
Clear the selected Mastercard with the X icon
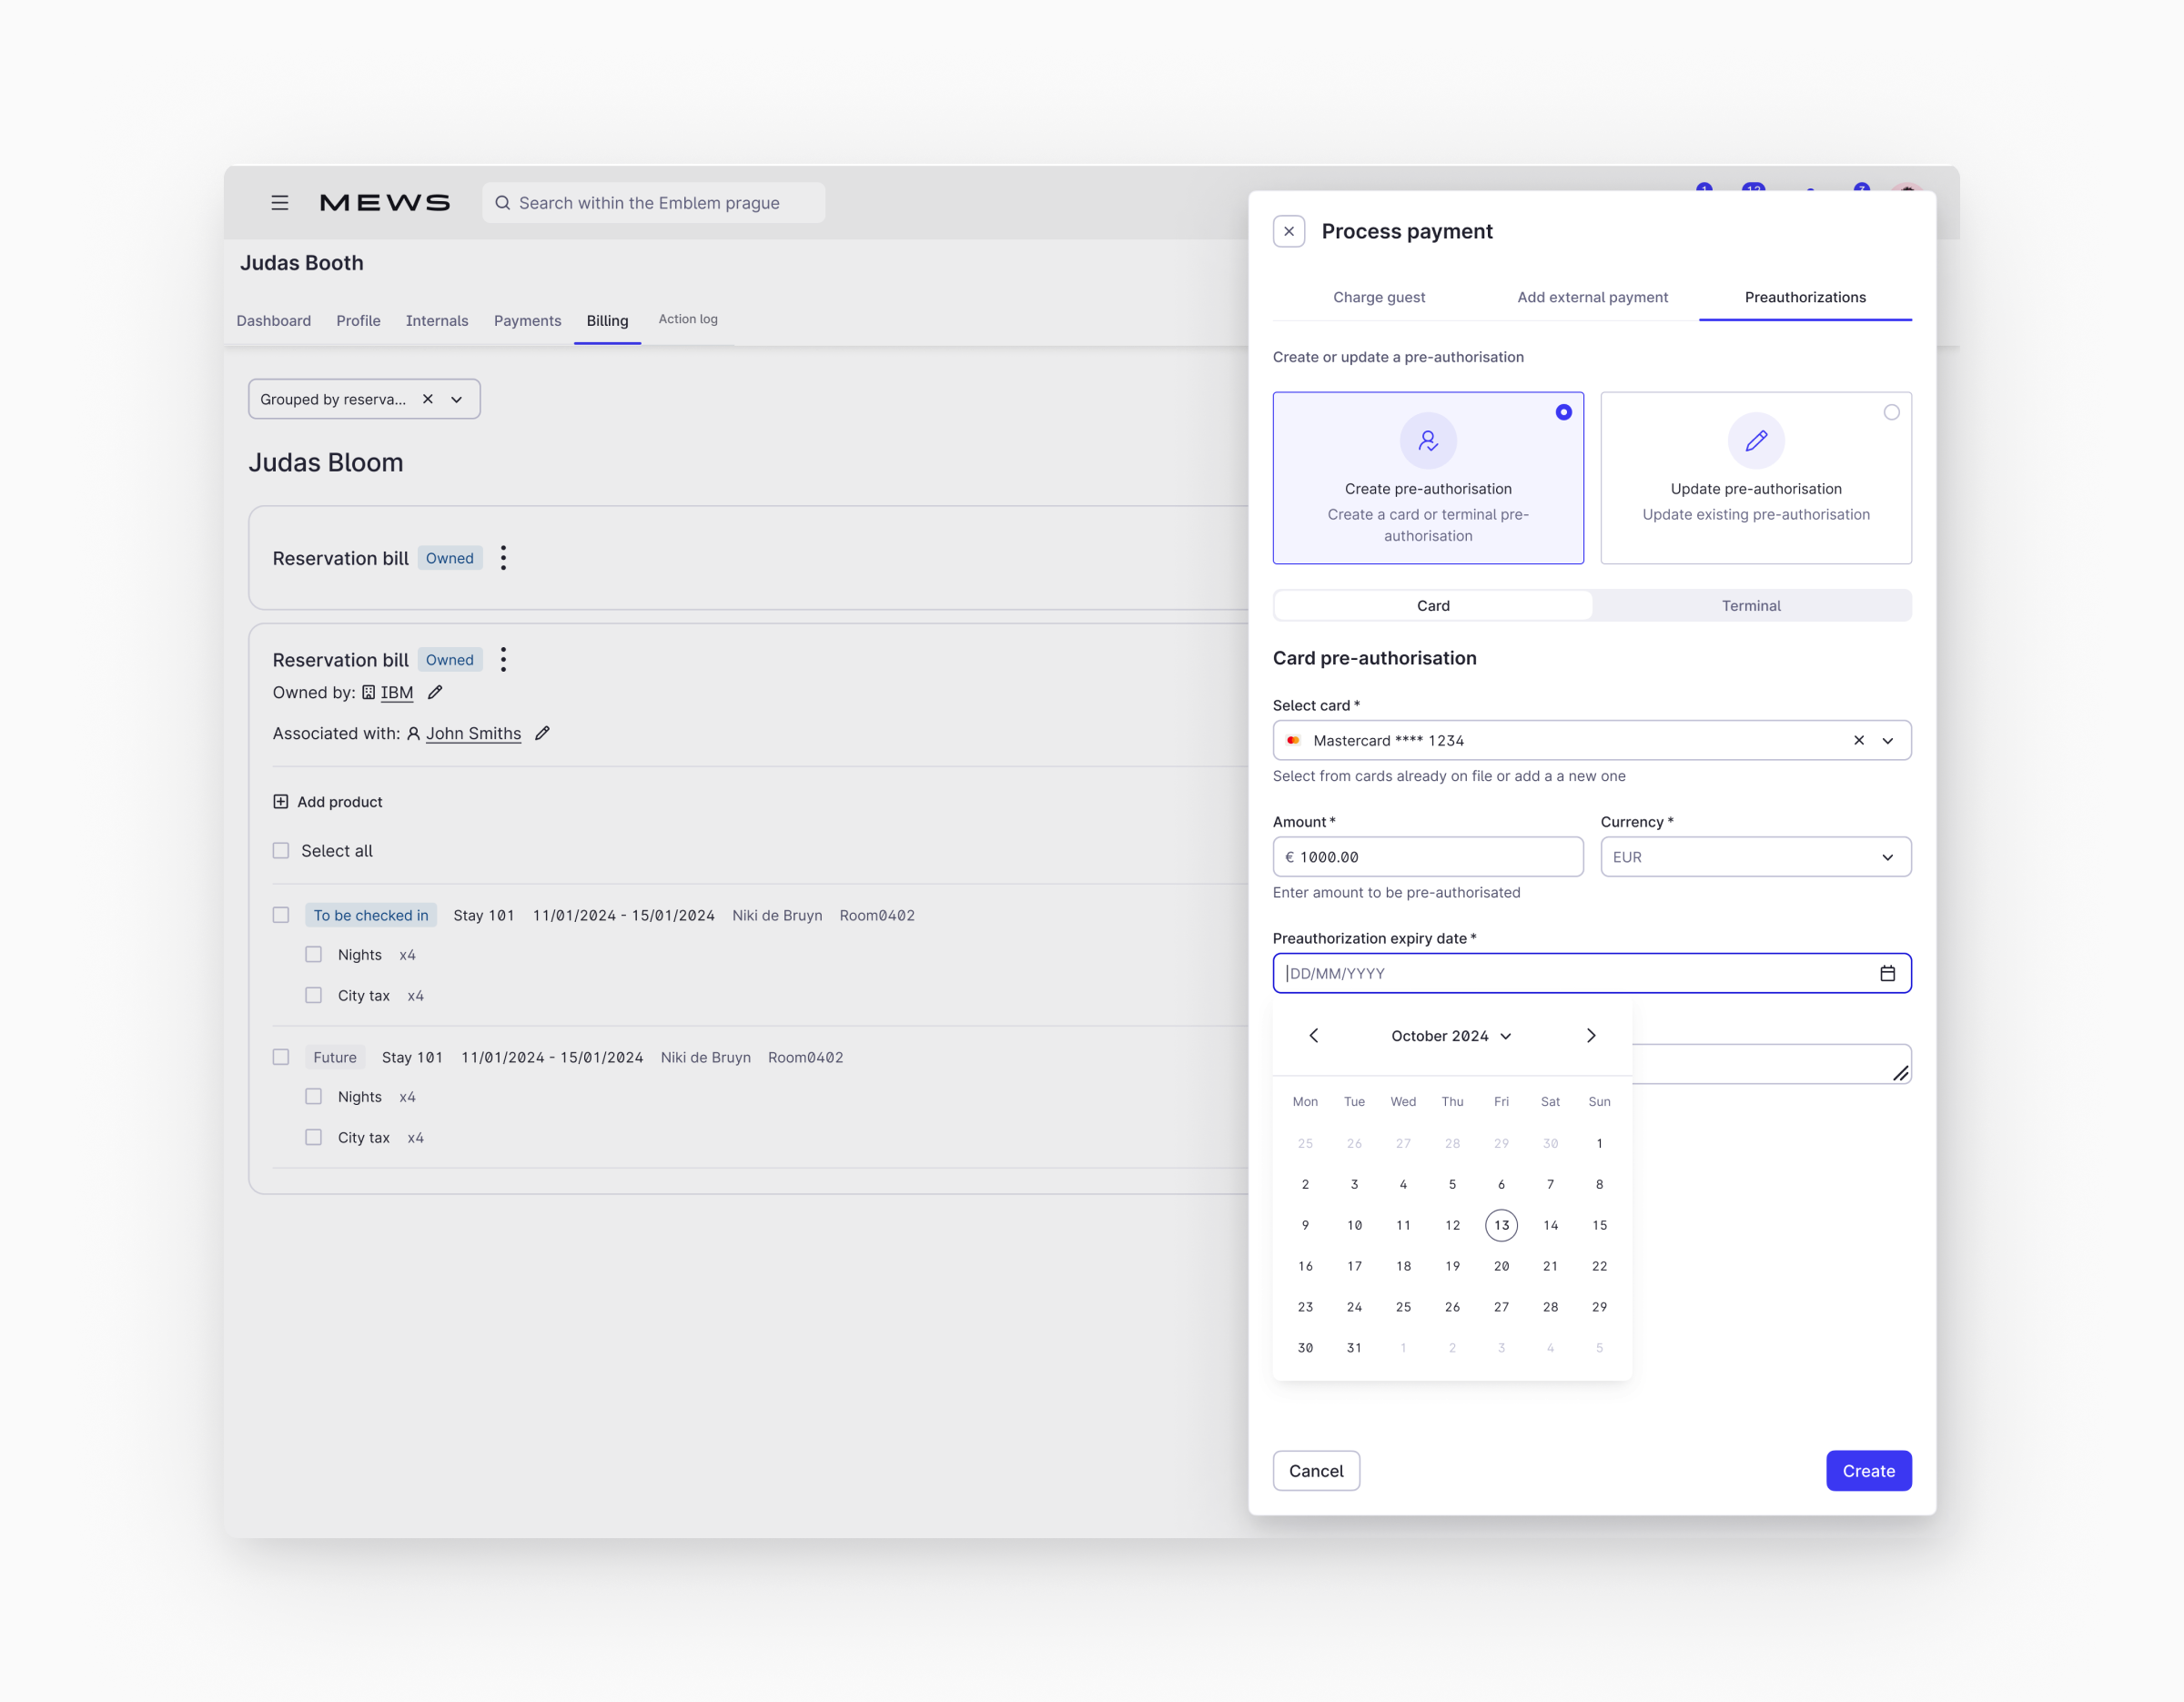pos(1858,740)
